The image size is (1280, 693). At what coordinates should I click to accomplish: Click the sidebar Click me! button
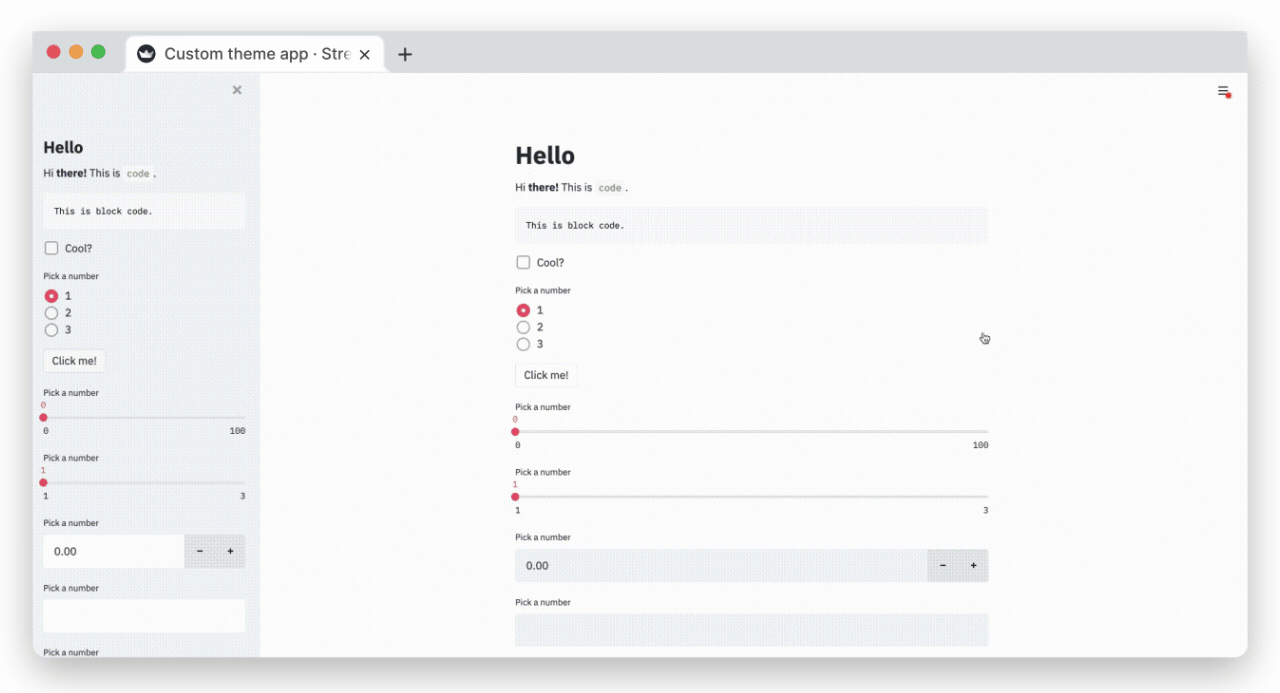point(74,361)
